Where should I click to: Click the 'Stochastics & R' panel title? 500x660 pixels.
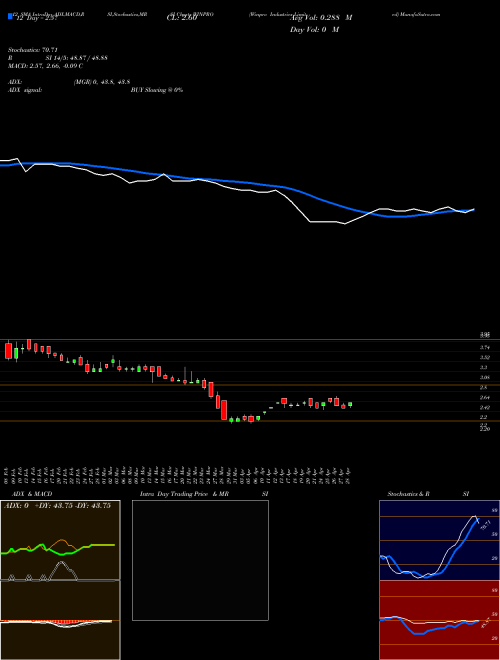(408, 494)
